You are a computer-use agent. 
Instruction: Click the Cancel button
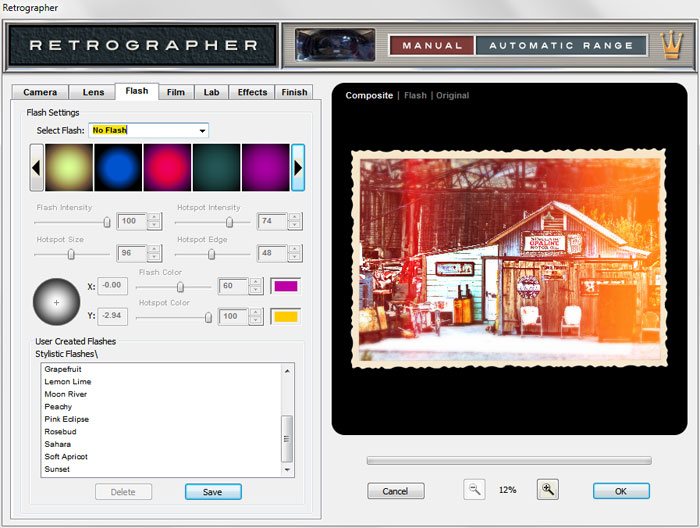pyautogui.click(x=396, y=491)
